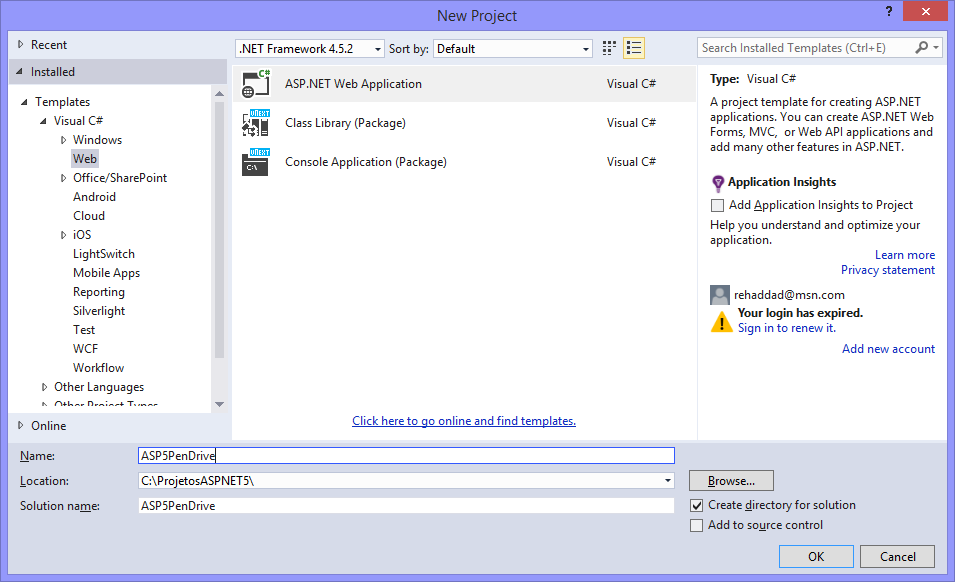Click Browse to choose location
The image size is (955, 582).
[x=731, y=480]
